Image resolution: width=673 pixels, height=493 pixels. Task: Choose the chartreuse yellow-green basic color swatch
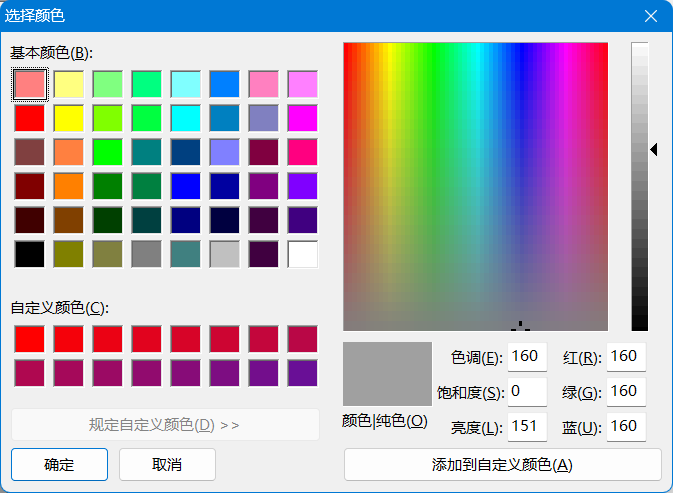108,118
